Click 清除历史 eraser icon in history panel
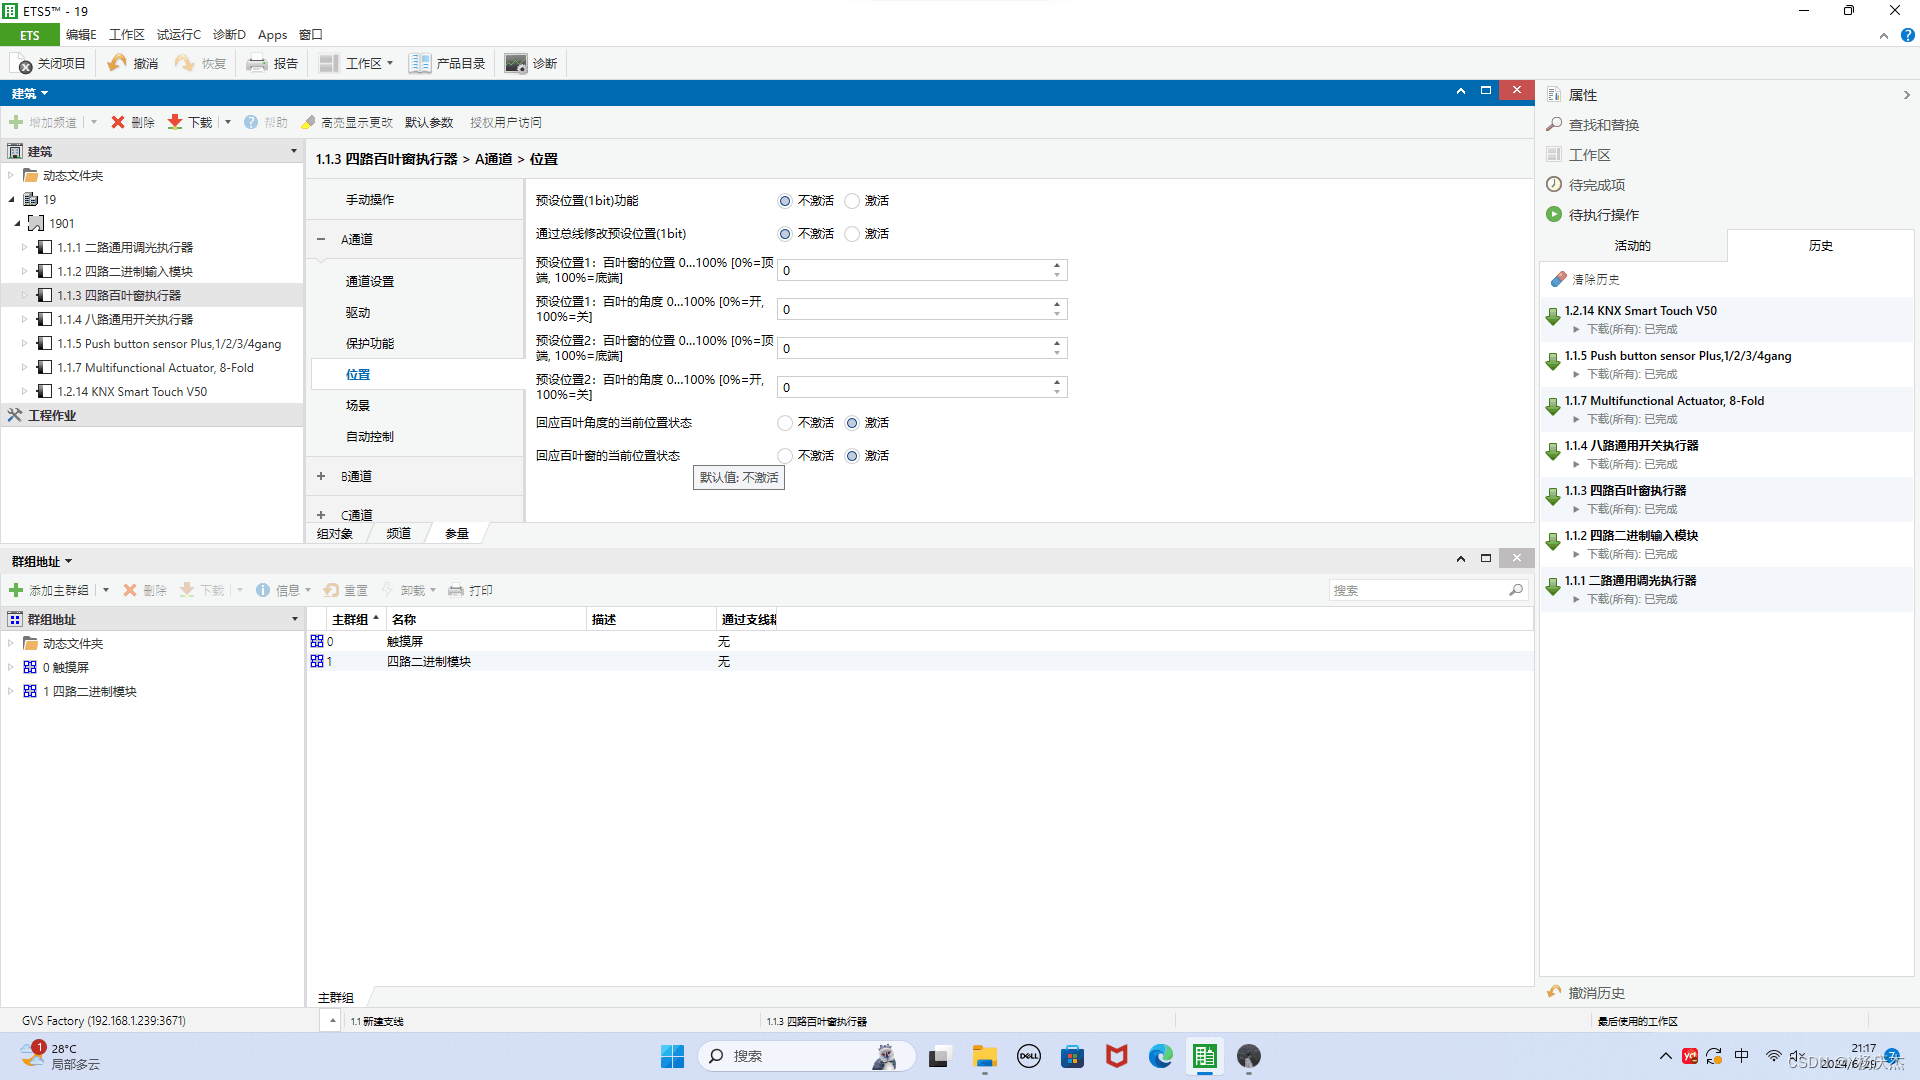This screenshot has width=1920, height=1080. coord(1558,280)
